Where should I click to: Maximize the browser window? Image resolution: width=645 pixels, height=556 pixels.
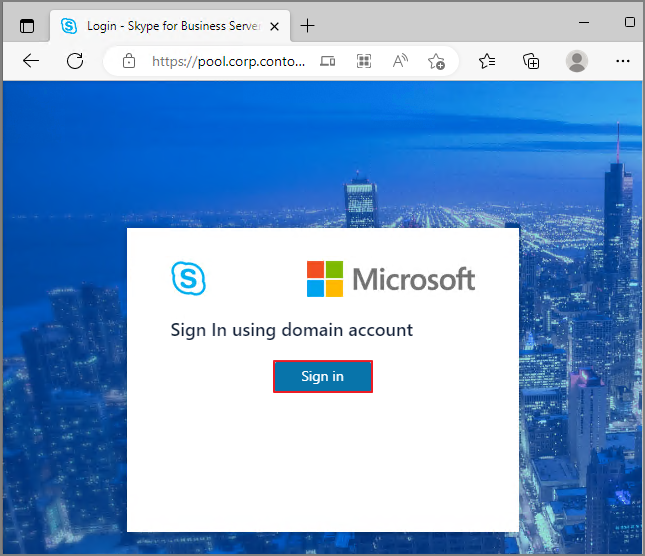[x=629, y=22]
